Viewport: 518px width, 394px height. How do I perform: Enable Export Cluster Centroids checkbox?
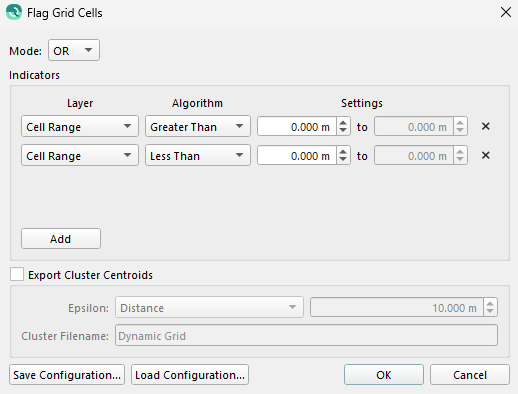17,275
